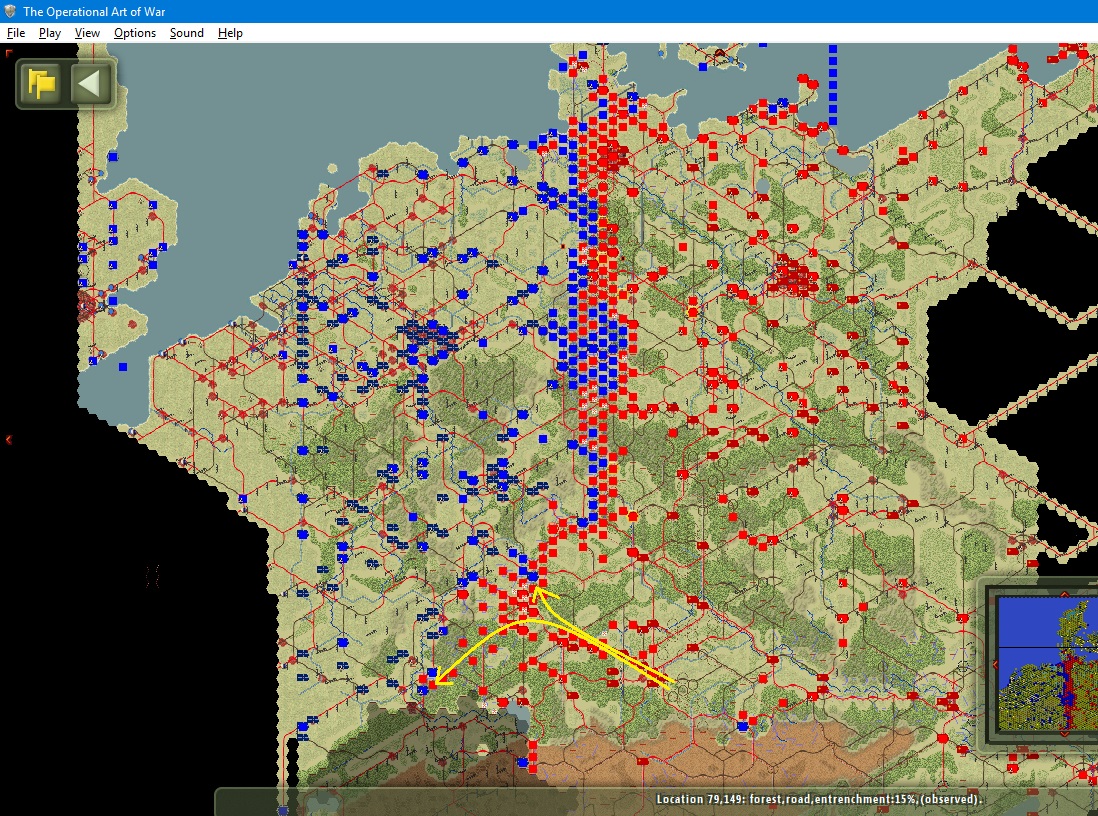Select the vertical blue unit column in the sea
1098x816 pixels.
coord(833,85)
